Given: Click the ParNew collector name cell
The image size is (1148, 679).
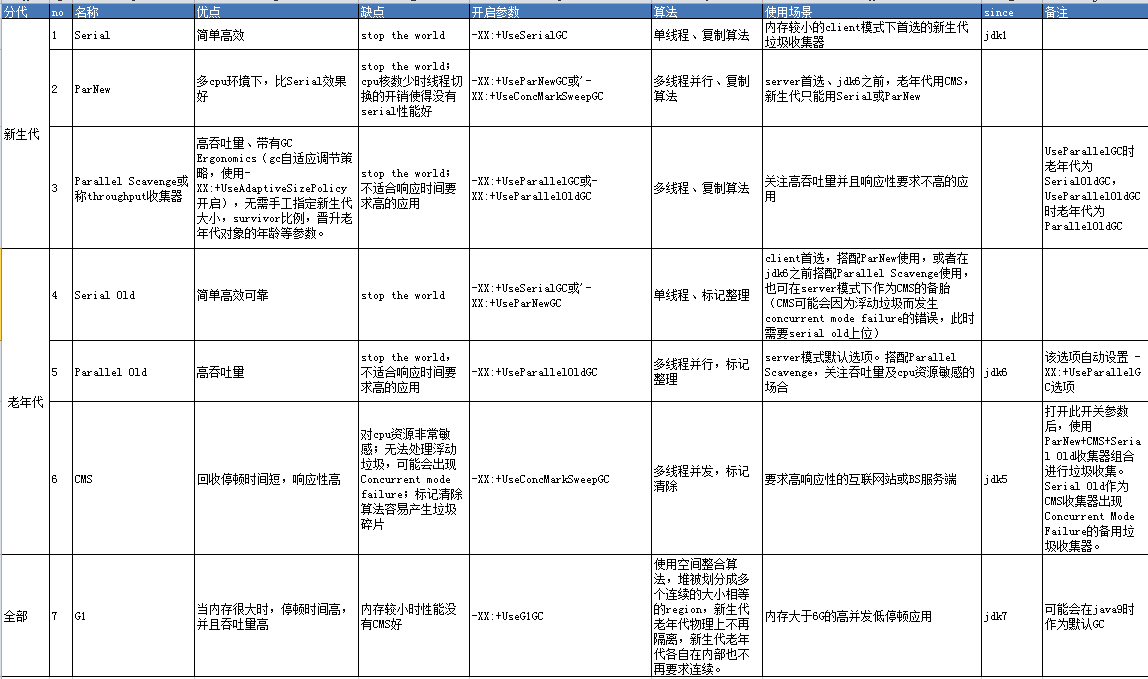Looking at the screenshot, I should click(x=133, y=89).
